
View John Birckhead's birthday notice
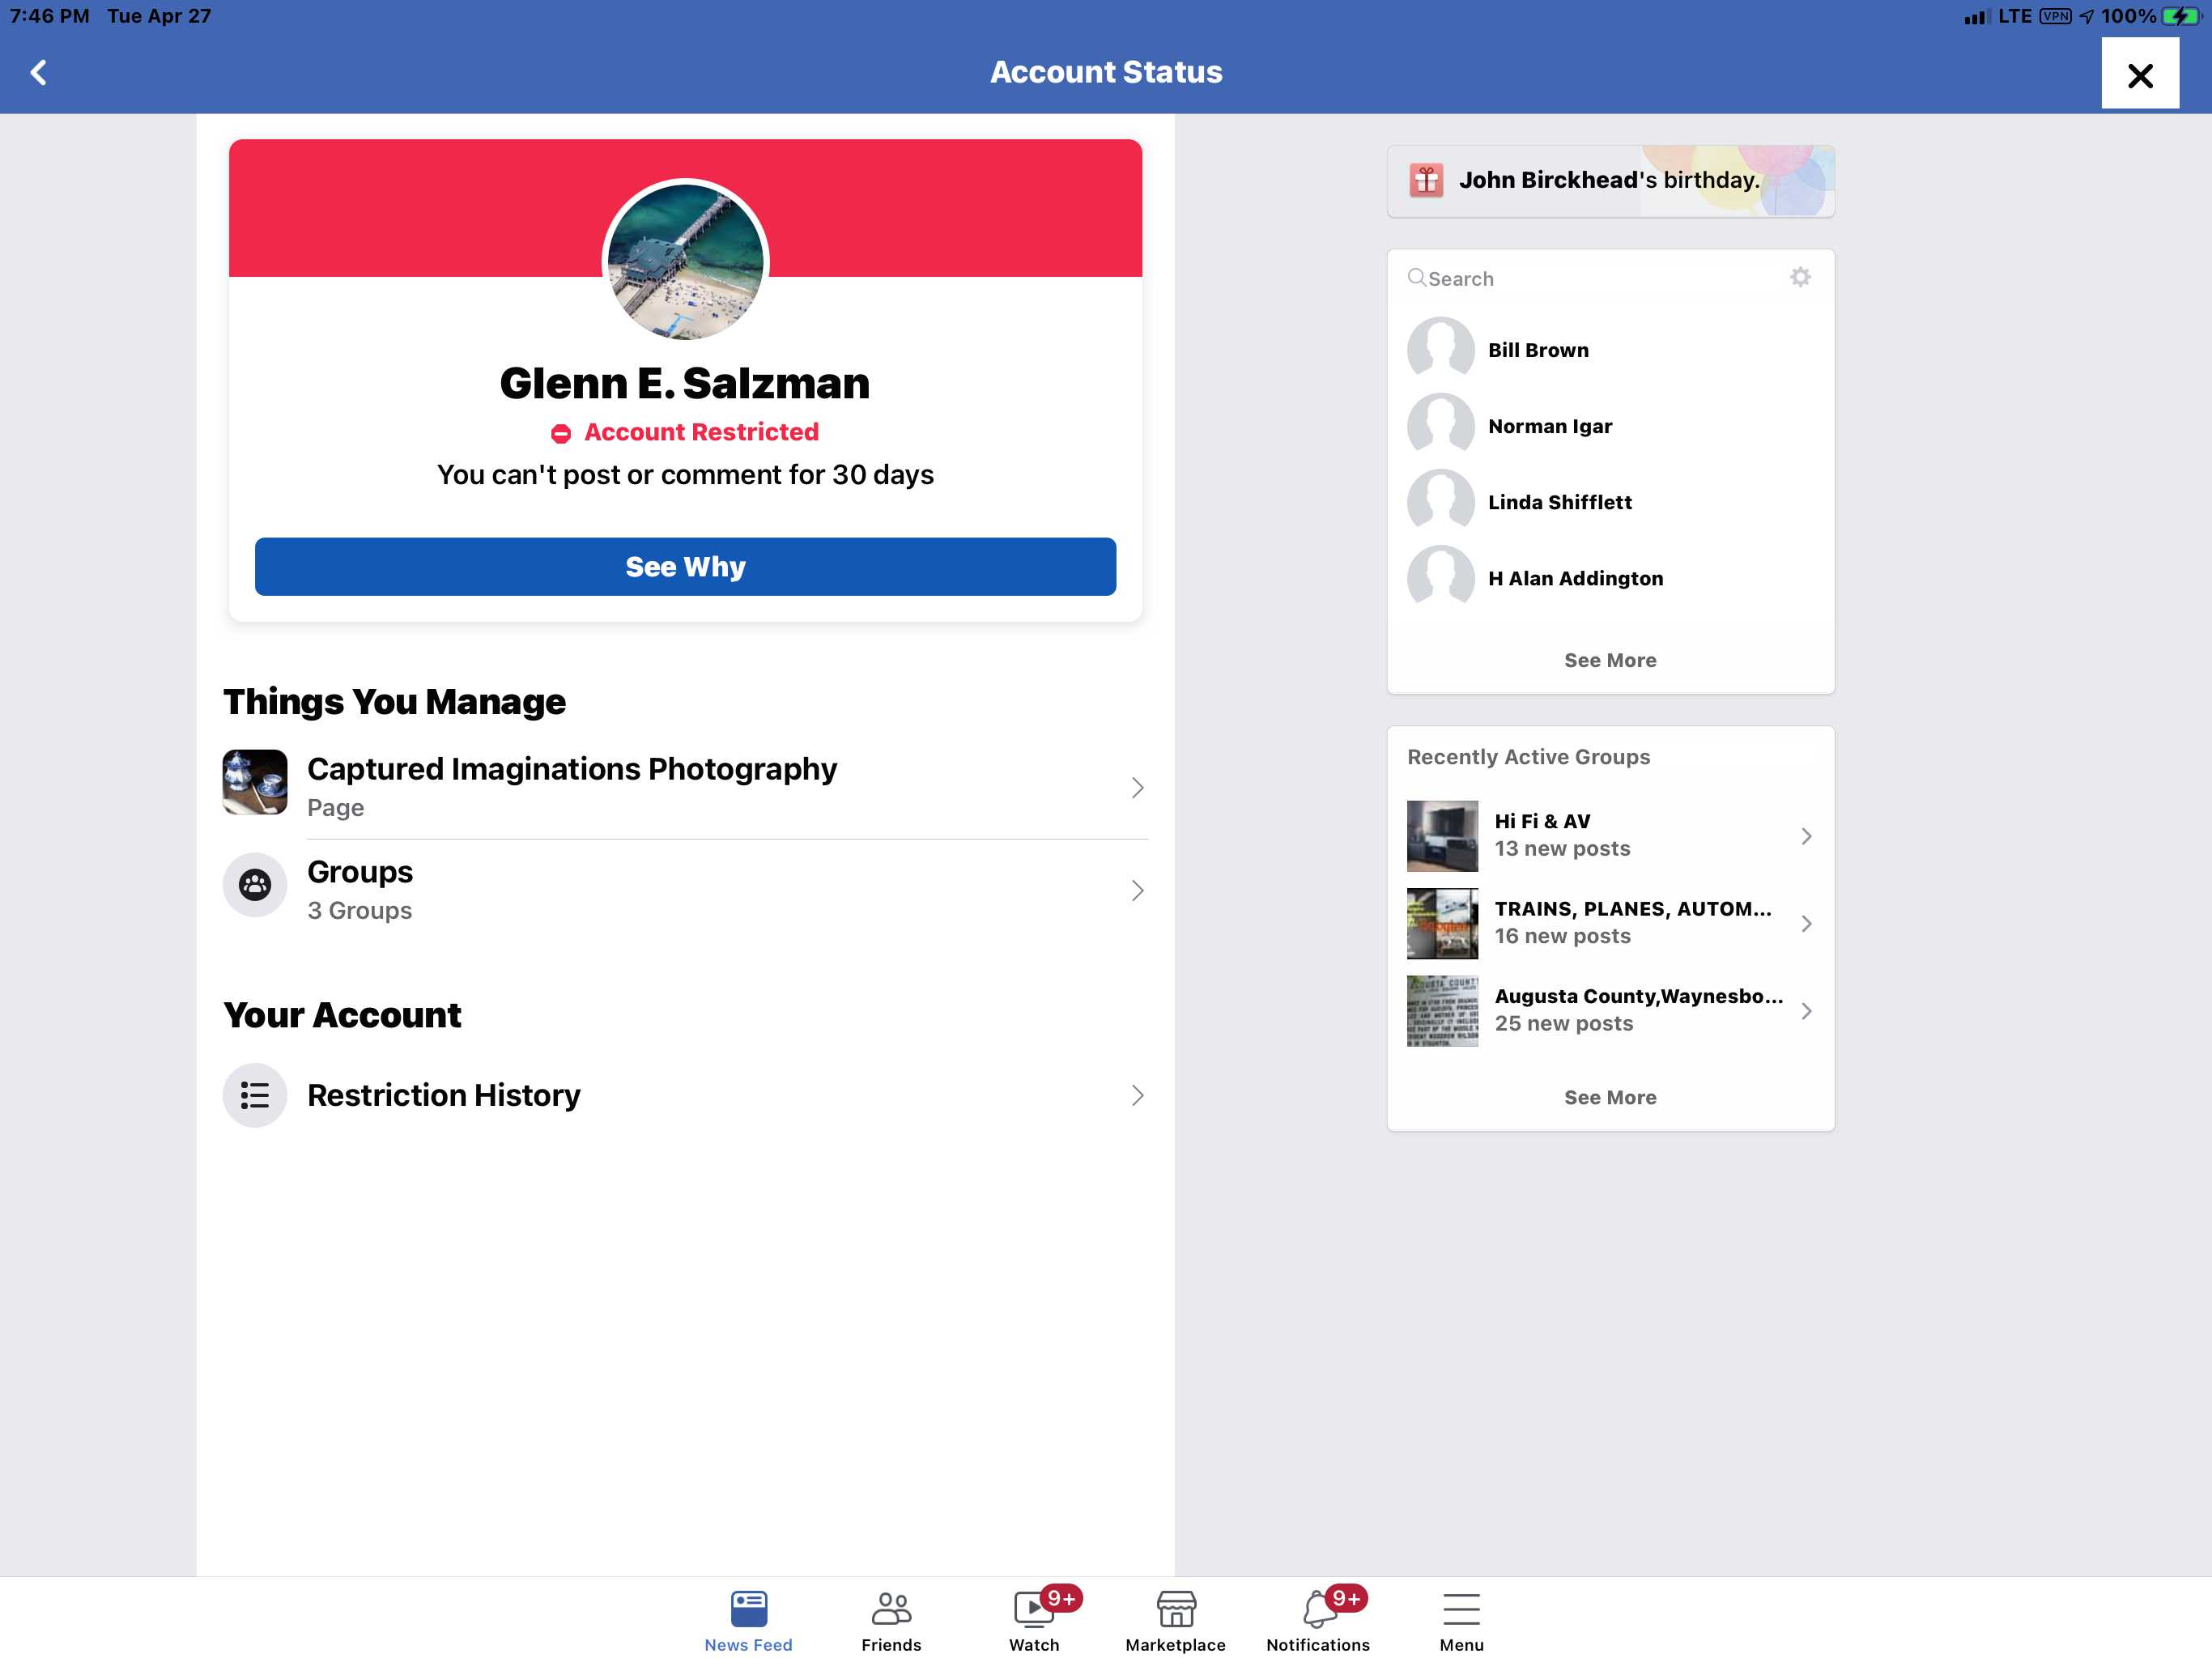pos(1608,180)
